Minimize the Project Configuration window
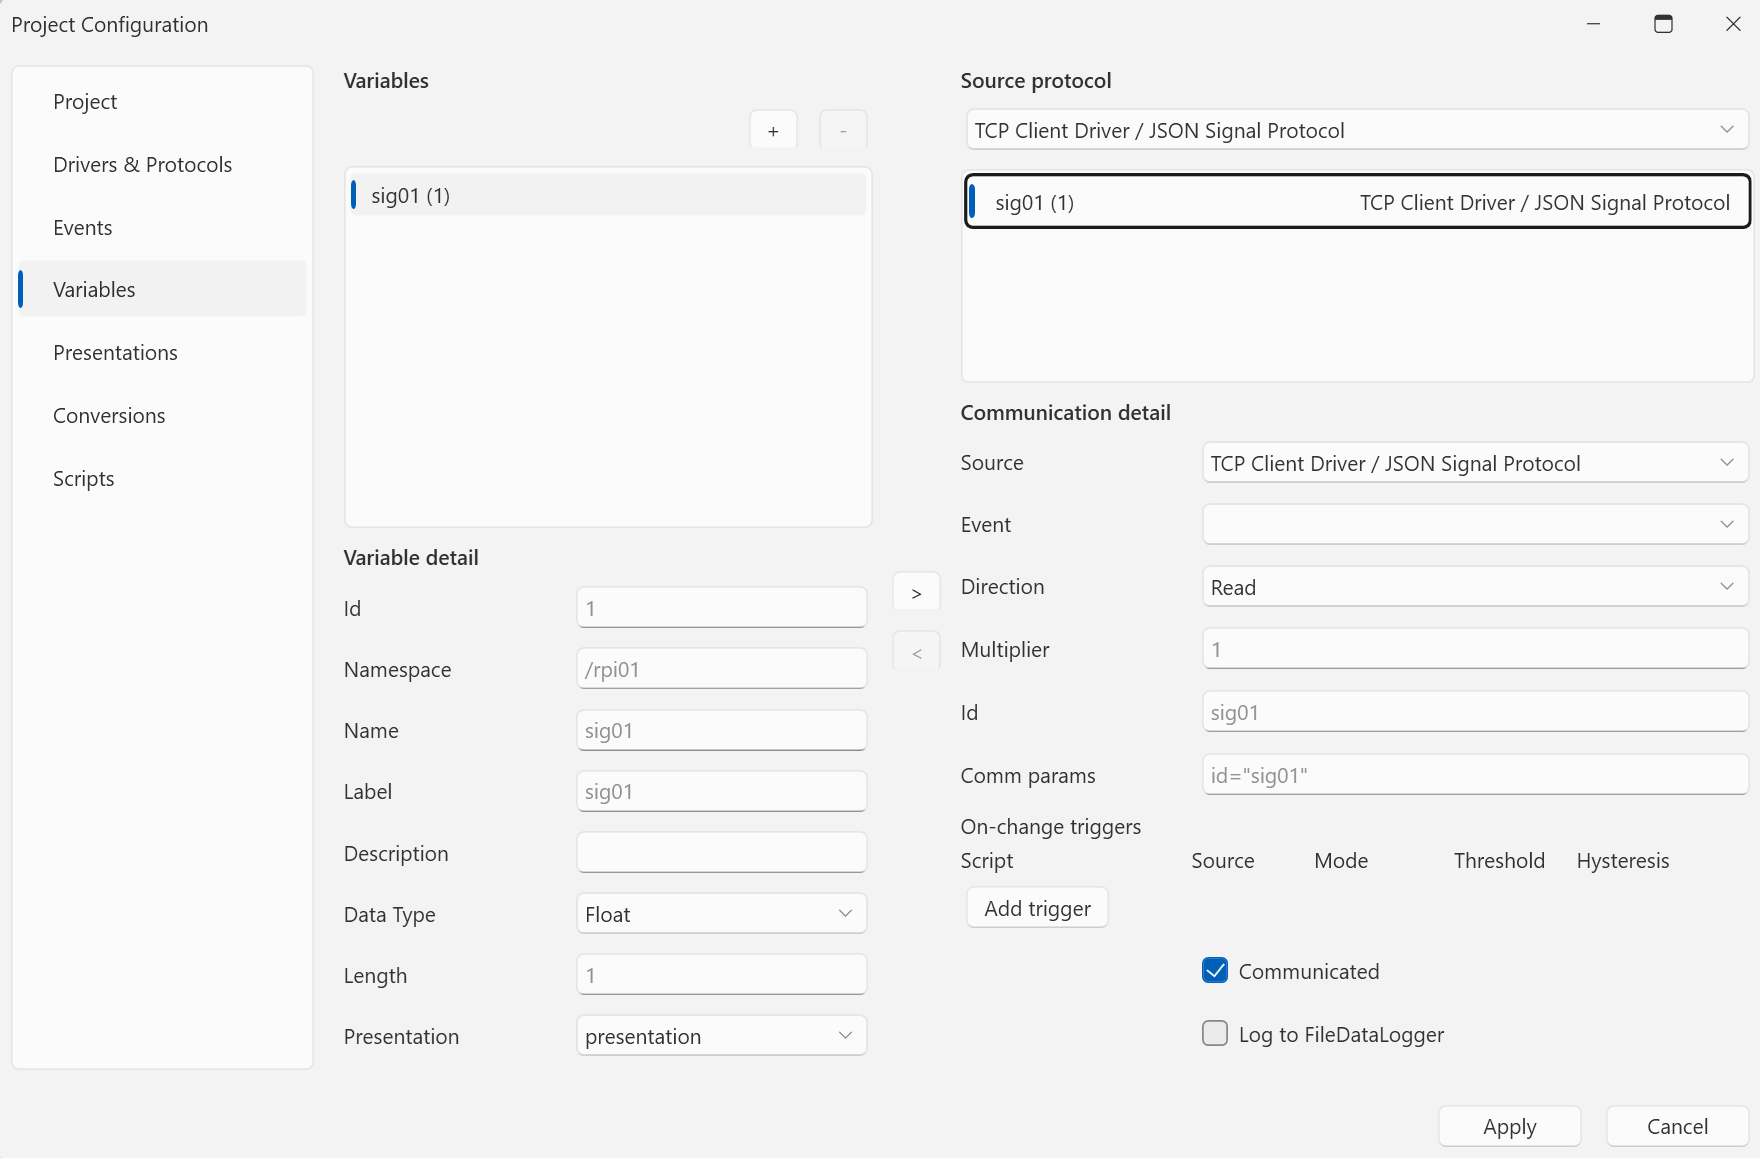This screenshot has width=1760, height=1158. point(1593,24)
